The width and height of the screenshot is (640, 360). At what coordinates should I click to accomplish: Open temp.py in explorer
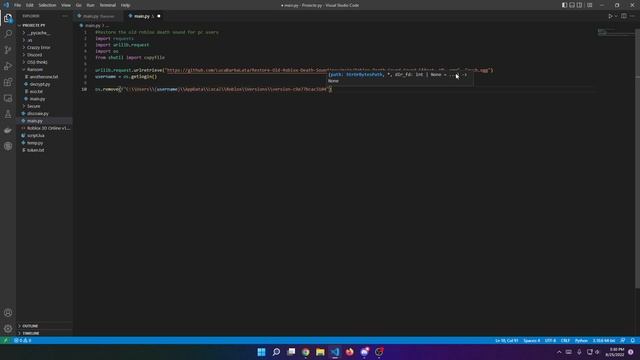coord(44,143)
